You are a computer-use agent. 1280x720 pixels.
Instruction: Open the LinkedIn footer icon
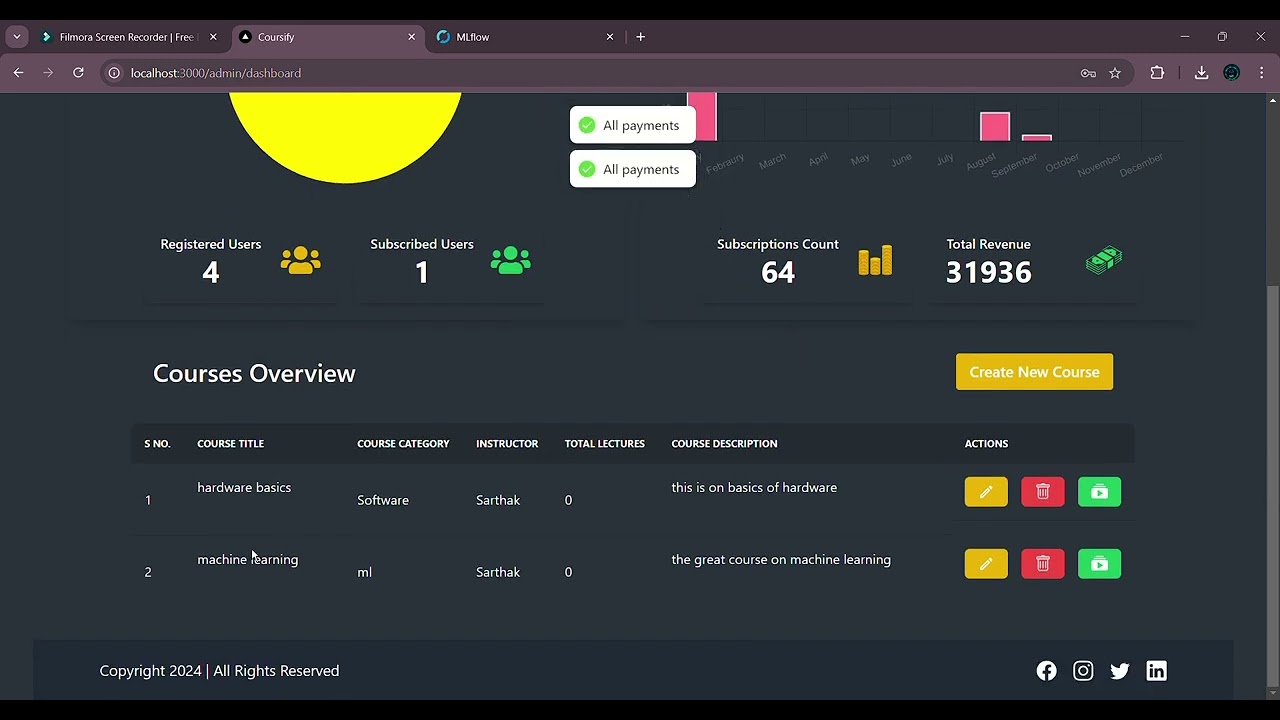(1156, 671)
